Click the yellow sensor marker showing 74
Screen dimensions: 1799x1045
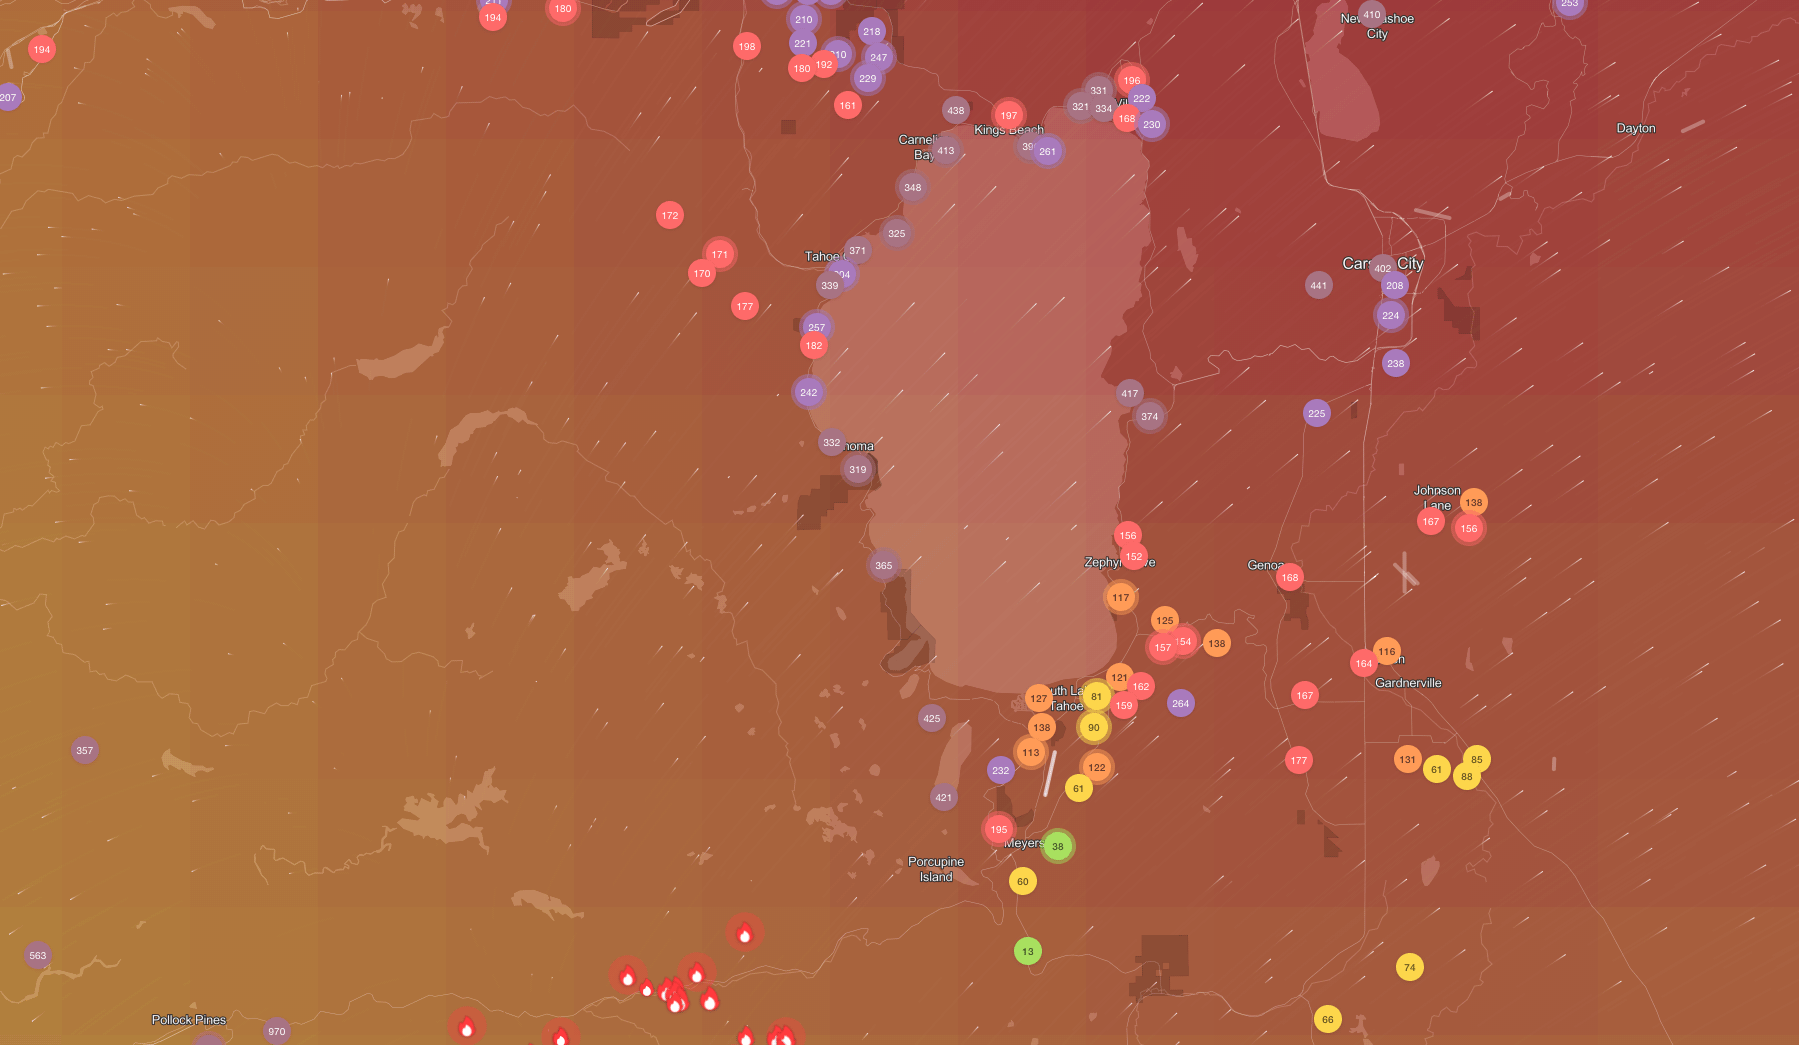[1410, 967]
